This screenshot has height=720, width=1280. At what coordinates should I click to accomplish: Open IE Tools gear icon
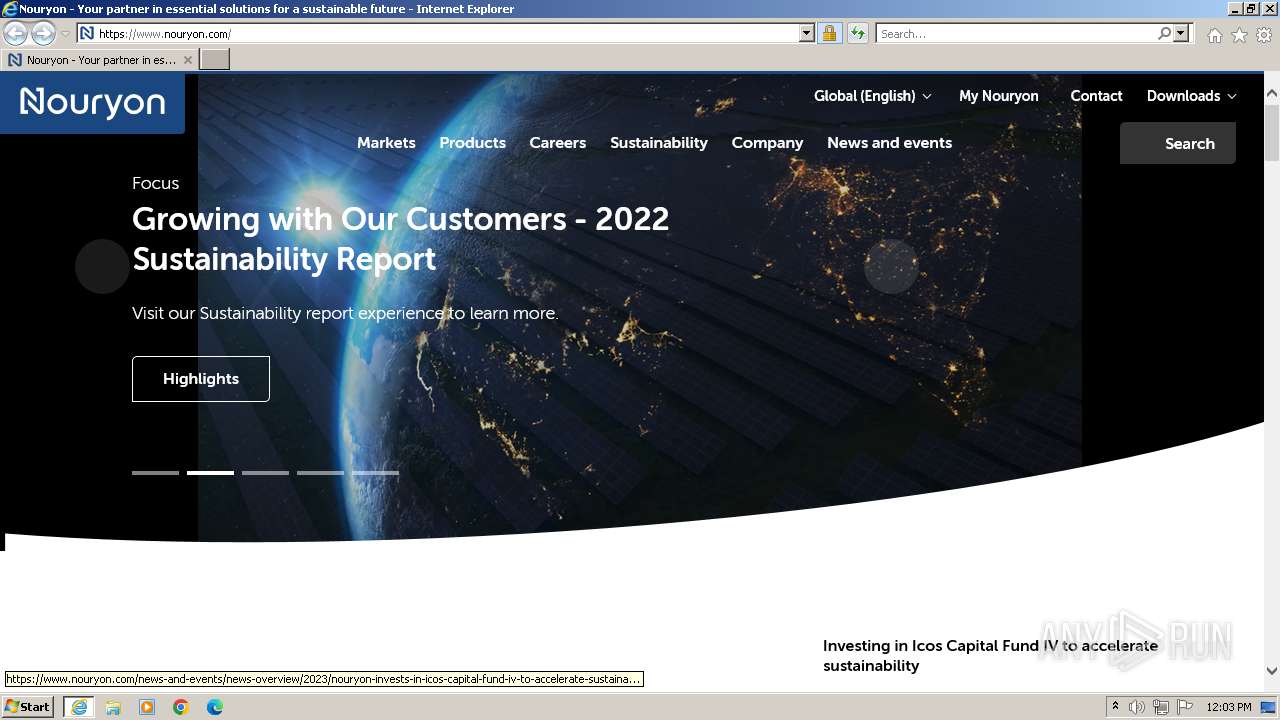point(1264,35)
